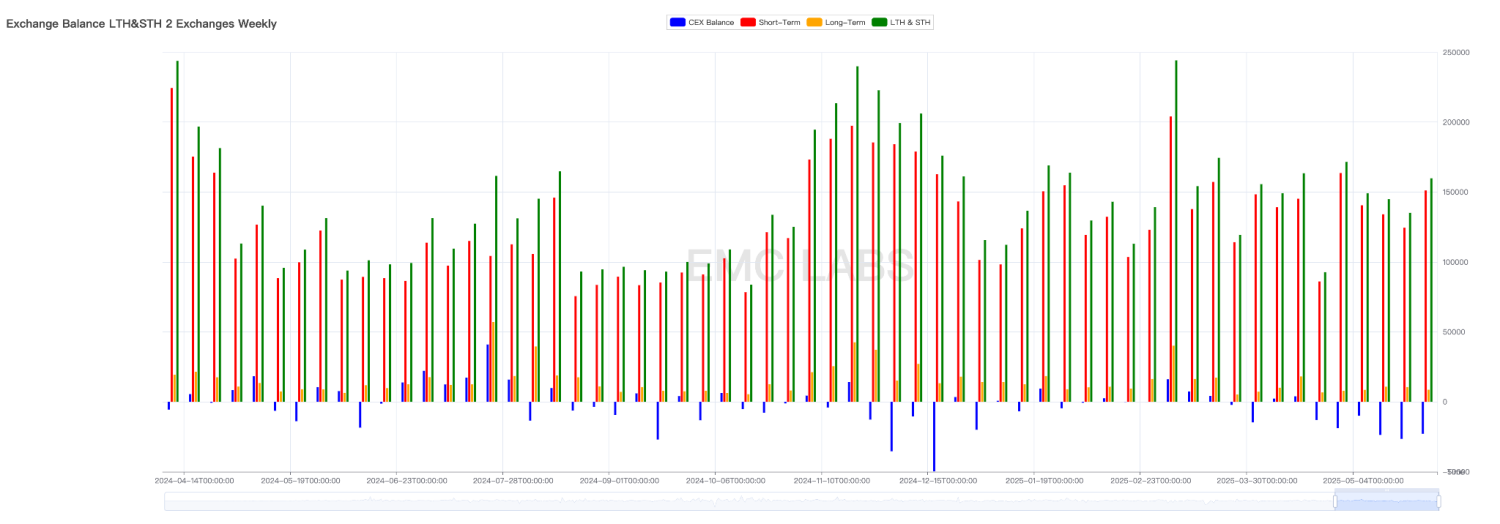Image resolution: width=1500 pixels, height=524 pixels.
Task: Click the tallest orange Long-Term bar
Action: (x=492, y=362)
